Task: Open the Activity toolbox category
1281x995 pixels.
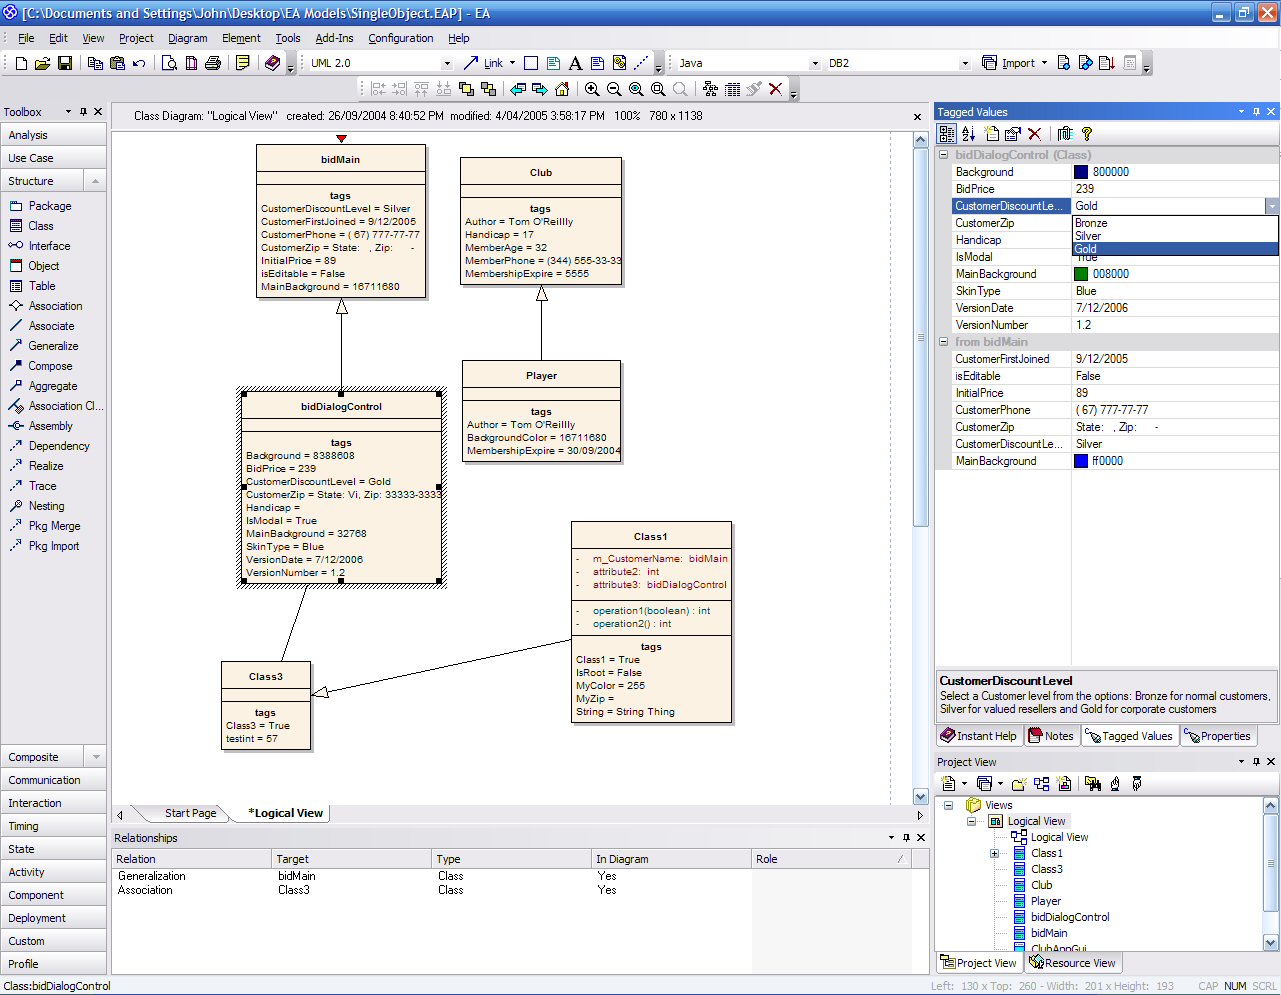Action: click(53, 872)
